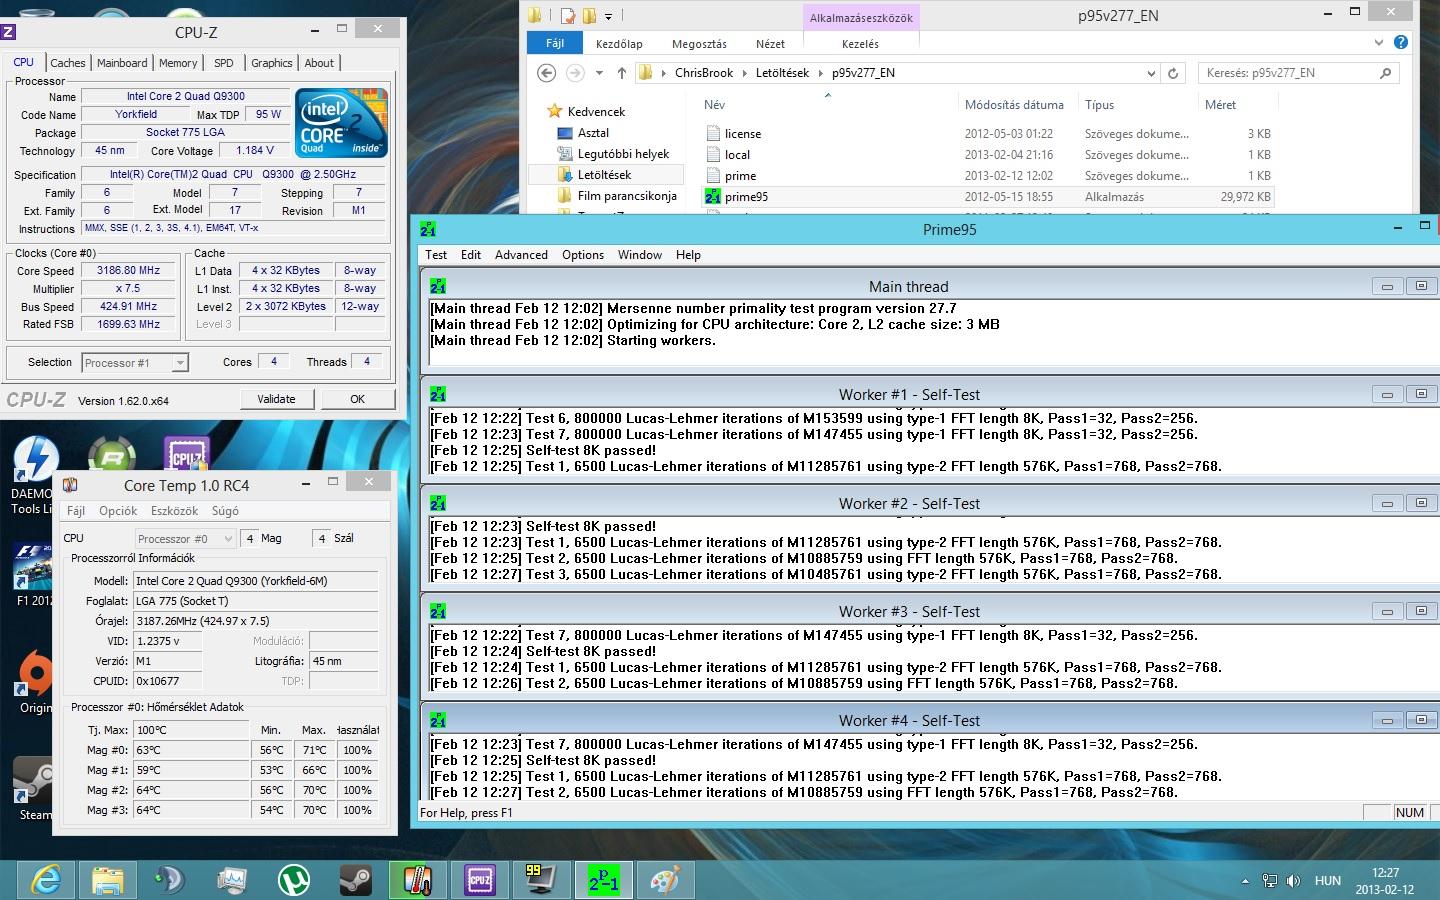
Task: Open the Advanced menu in Prime95
Action: click(x=521, y=255)
